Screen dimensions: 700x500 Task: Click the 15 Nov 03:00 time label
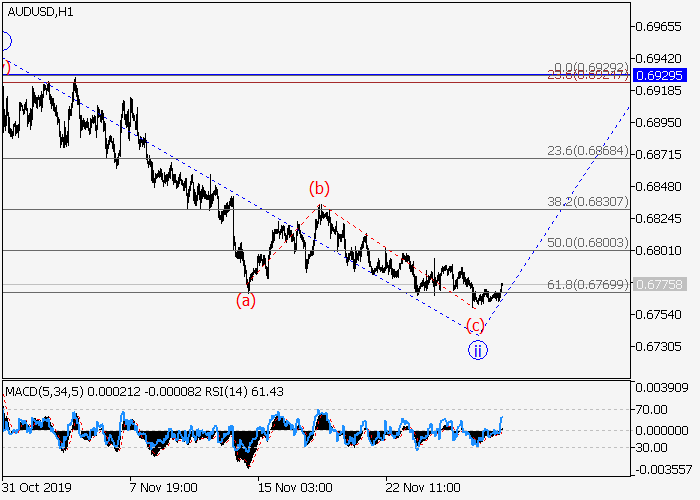(295, 487)
